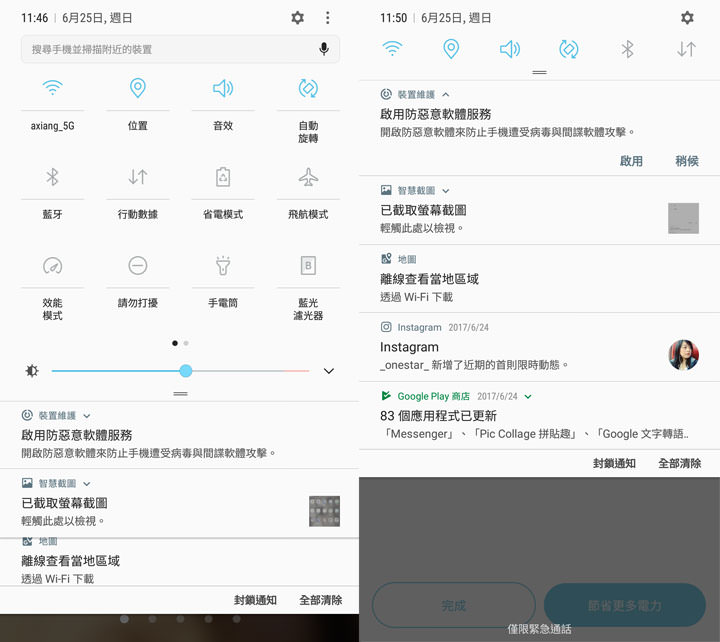Open the 83 個應用程式已更新 notification
The height and width of the screenshot is (642, 720).
click(520, 424)
